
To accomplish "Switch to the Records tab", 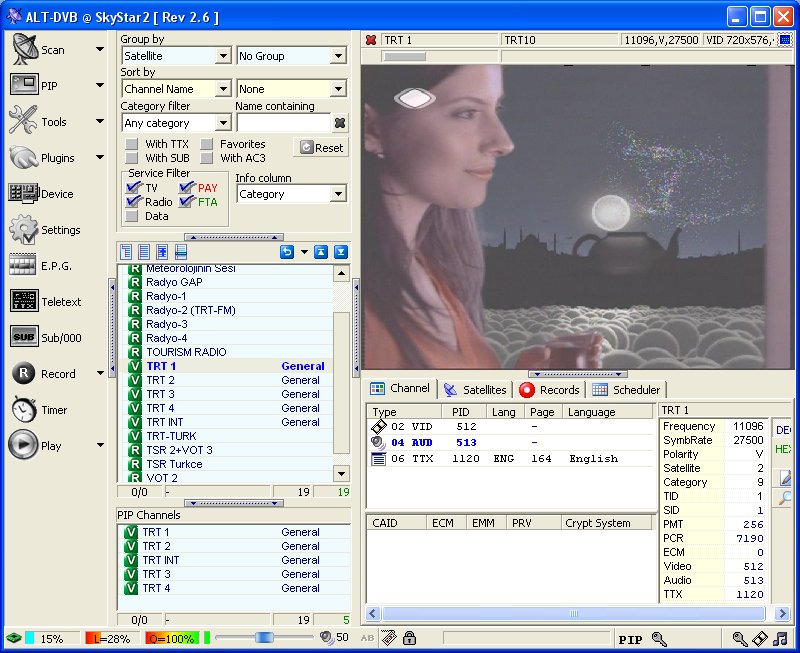I will click(x=549, y=390).
